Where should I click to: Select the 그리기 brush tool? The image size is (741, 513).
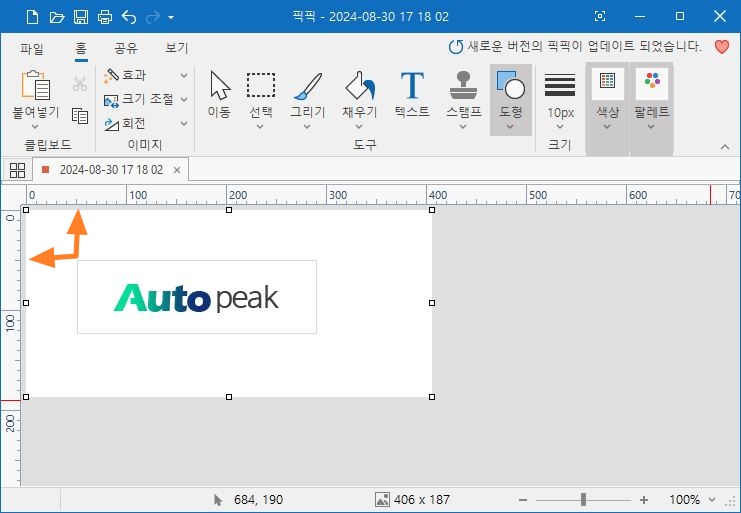[x=308, y=94]
